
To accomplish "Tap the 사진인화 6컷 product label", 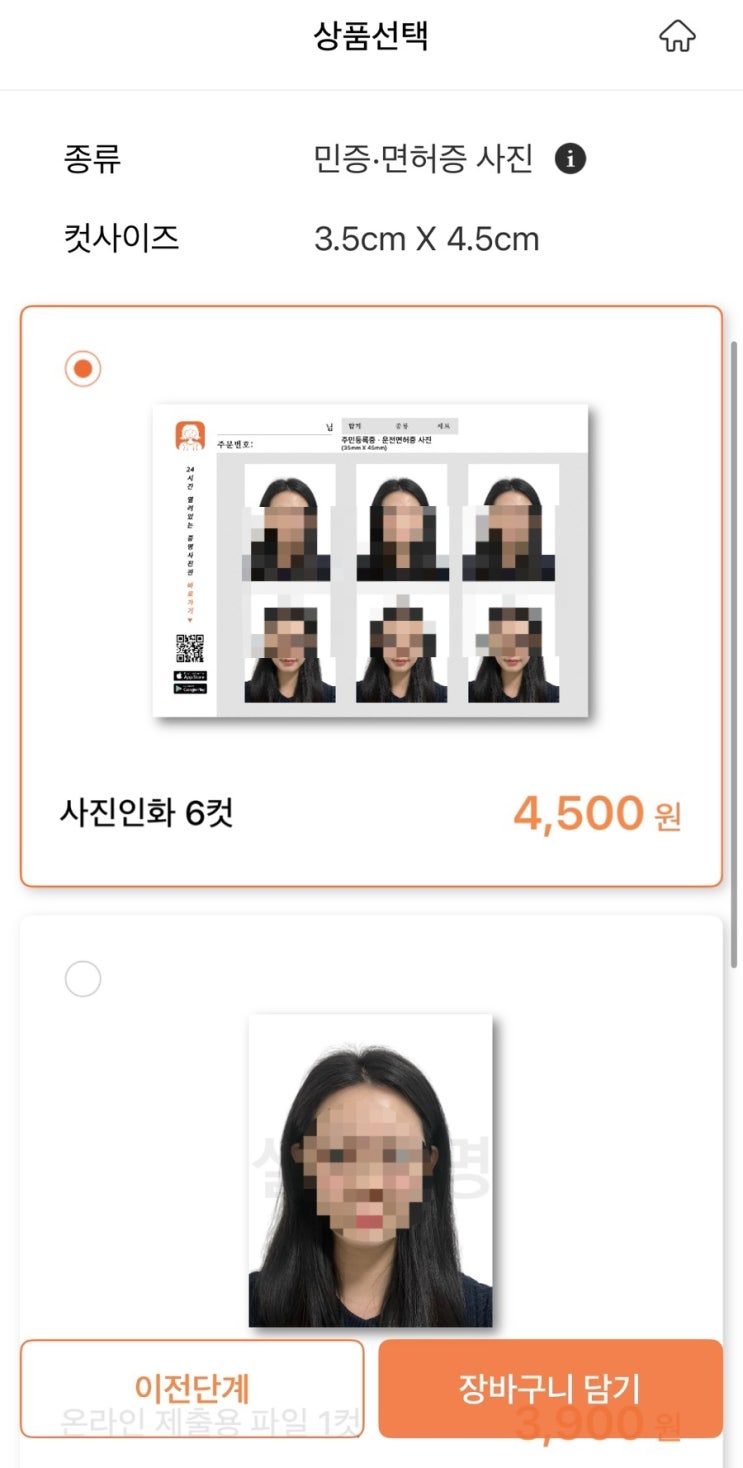I will click(146, 813).
